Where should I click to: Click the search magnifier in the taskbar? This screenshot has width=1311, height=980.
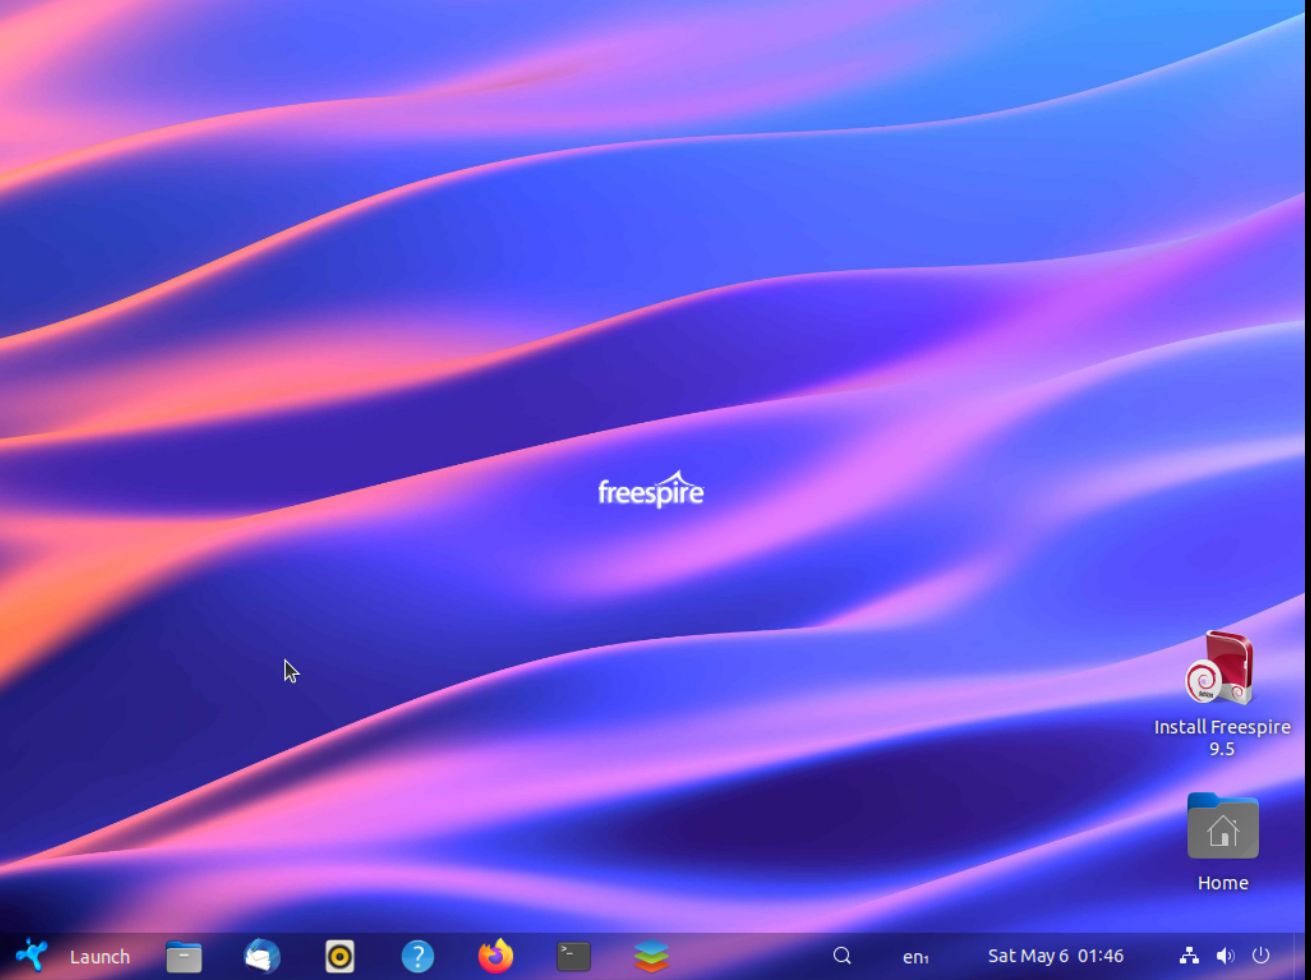click(843, 956)
